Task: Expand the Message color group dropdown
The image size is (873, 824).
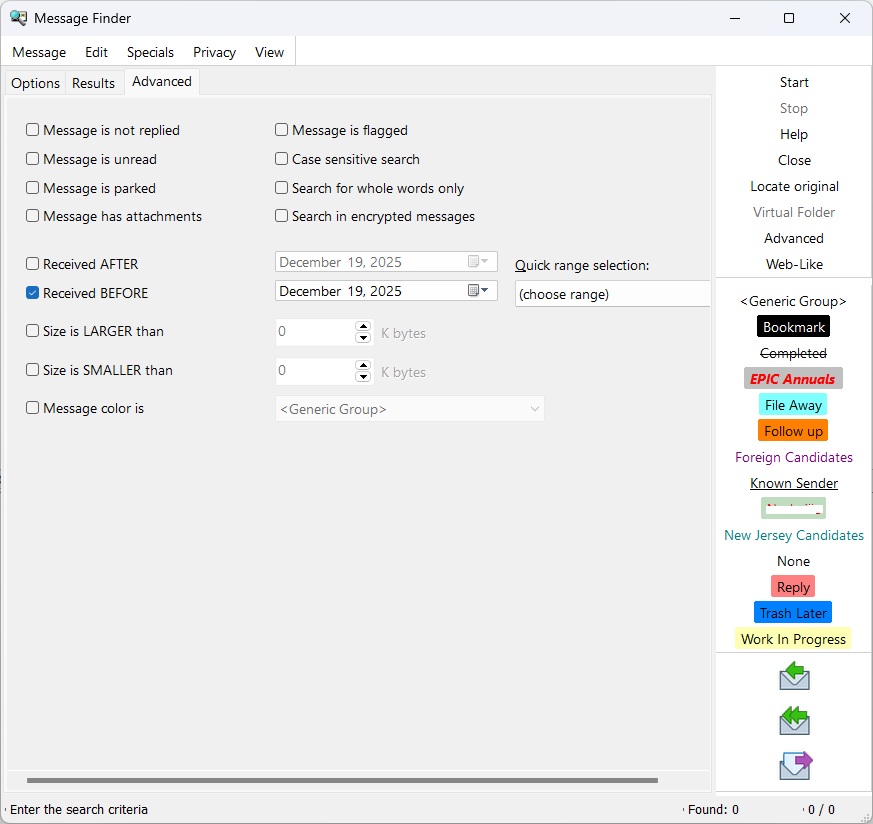Action: click(x=534, y=409)
